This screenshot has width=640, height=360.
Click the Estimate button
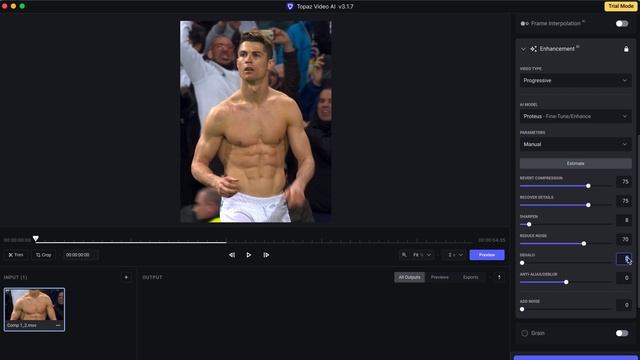(576, 163)
